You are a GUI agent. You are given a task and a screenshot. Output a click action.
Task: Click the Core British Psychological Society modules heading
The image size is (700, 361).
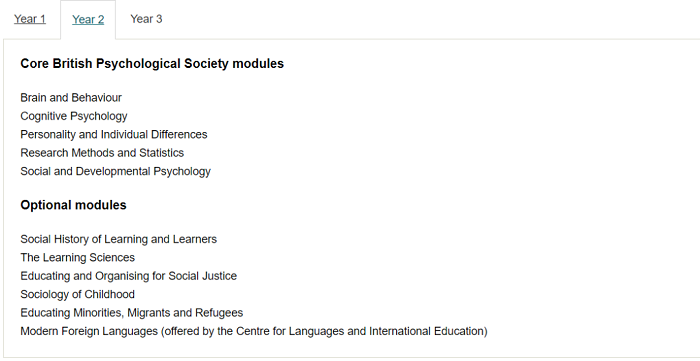152,64
